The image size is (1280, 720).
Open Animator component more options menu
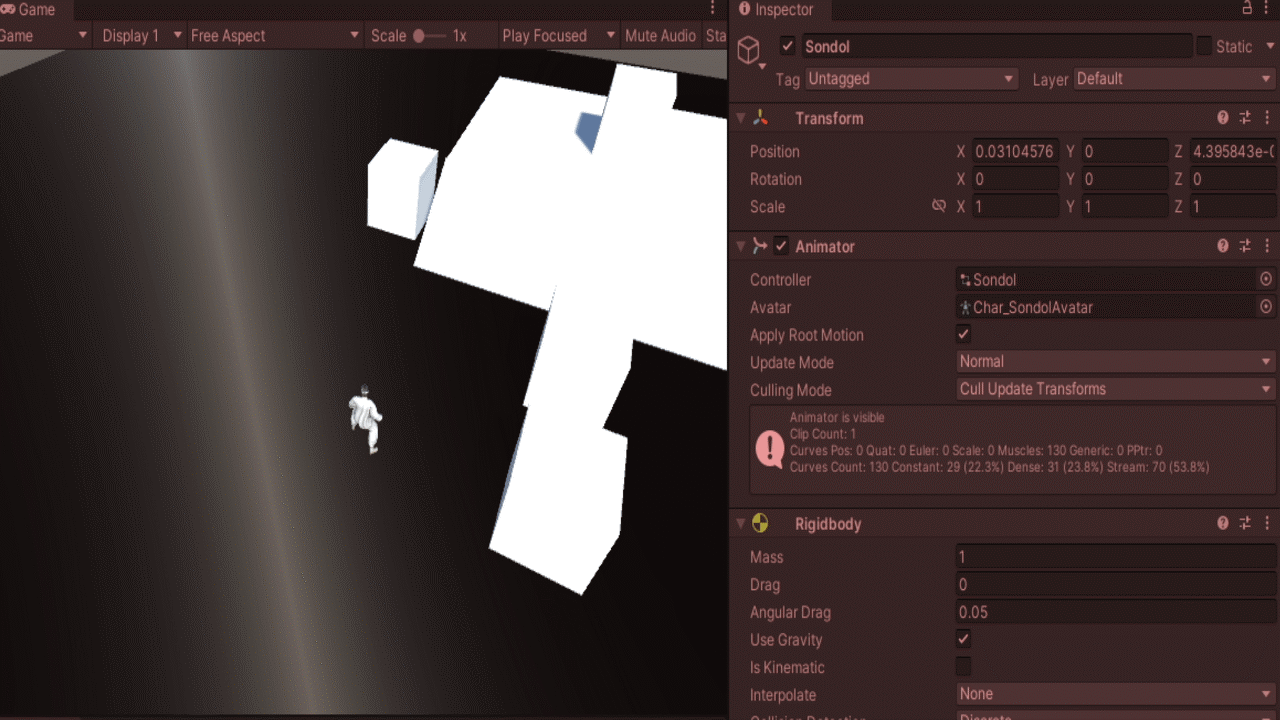point(1267,246)
